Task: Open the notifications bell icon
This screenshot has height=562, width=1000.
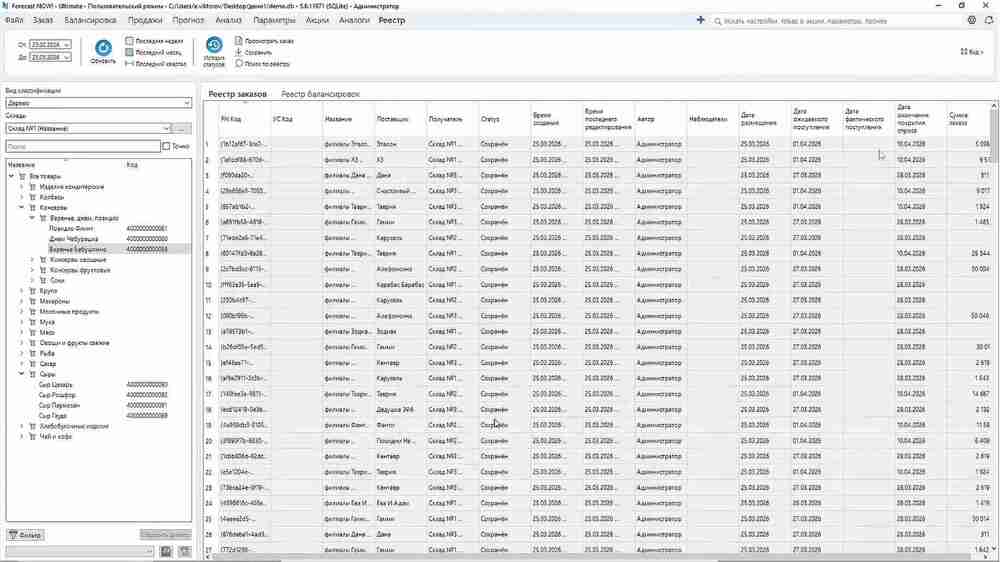Action: (x=989, y=20)
